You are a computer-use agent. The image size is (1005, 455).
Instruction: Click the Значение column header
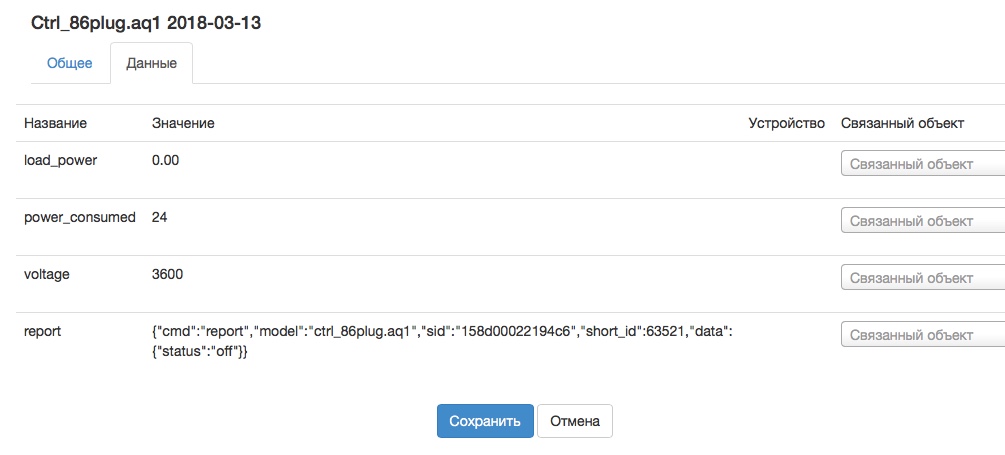click(x=183, y=123)
